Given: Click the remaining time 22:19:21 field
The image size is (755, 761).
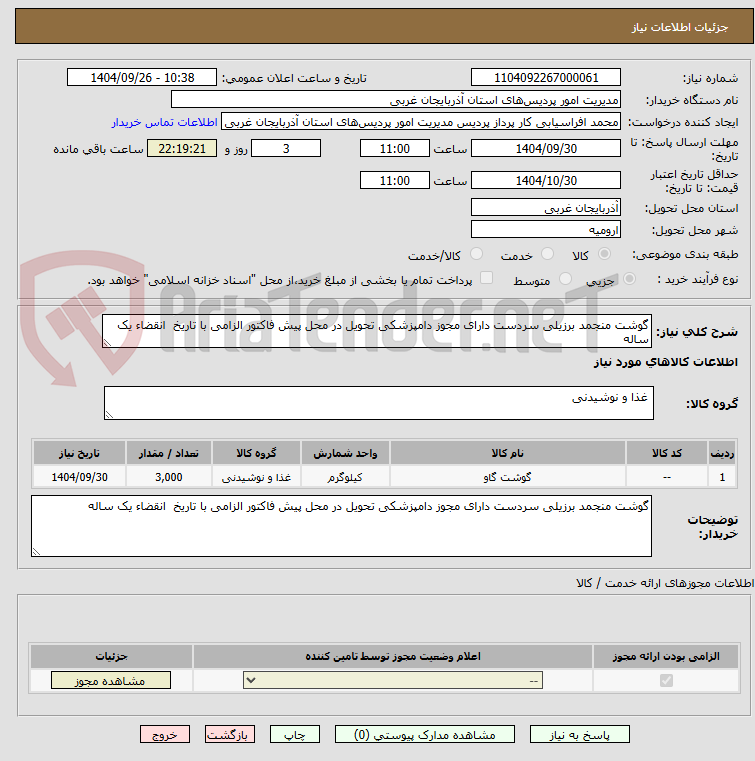Looking at the screenshot, I should (x=182, y=149).
